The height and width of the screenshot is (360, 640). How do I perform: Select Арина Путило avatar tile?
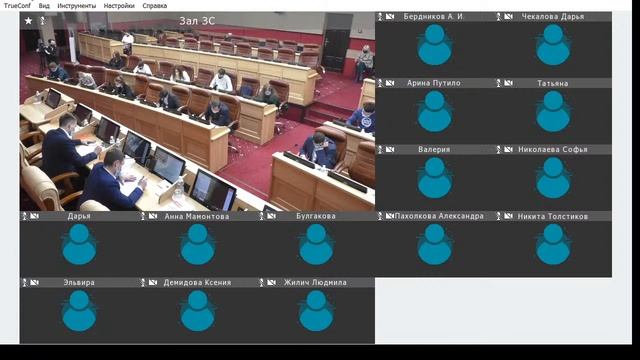pyautogui.click(x=434, y=111)
